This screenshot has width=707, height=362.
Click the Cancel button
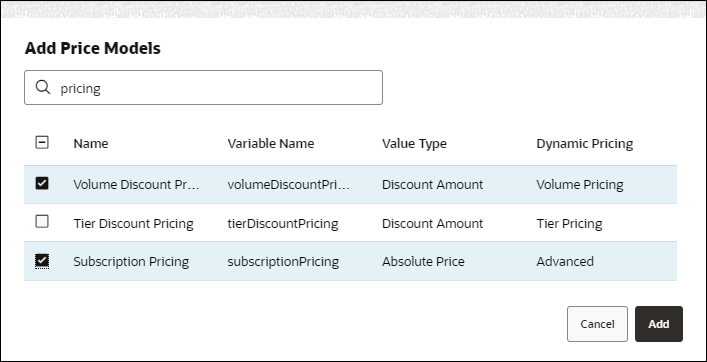pos(597,324)
